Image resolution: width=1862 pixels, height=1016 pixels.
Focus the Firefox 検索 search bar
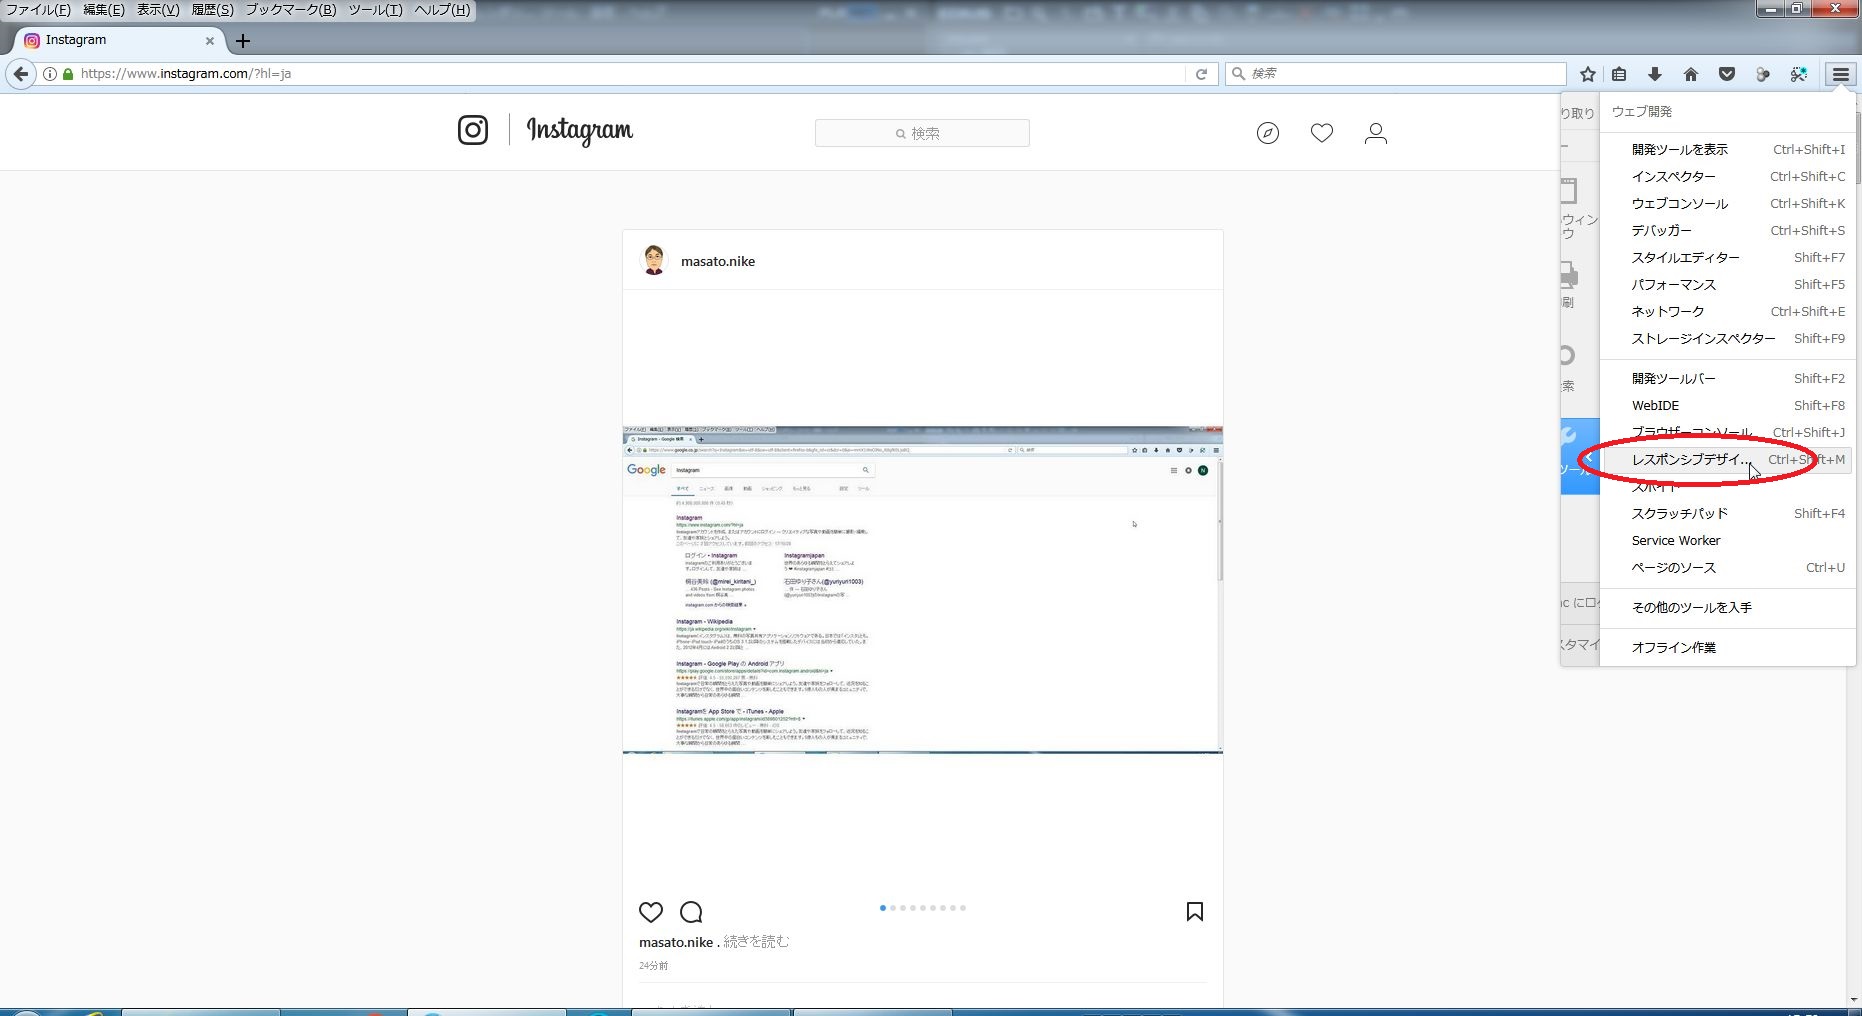1396,74
